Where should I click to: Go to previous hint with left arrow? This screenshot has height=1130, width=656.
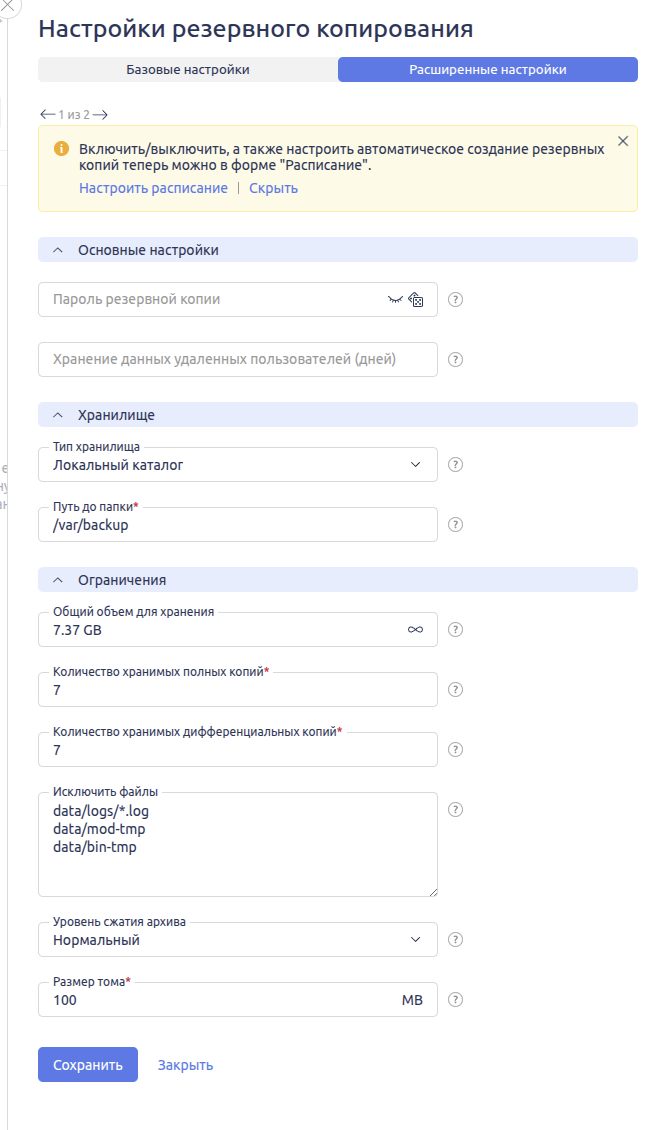click(47, 114)
